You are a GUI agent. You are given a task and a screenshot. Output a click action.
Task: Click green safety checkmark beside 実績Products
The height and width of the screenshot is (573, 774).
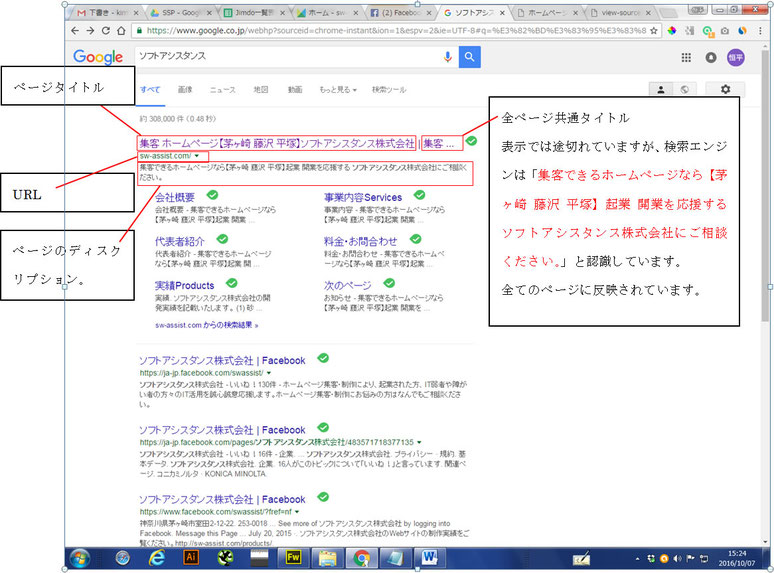(x=232, y=283)
